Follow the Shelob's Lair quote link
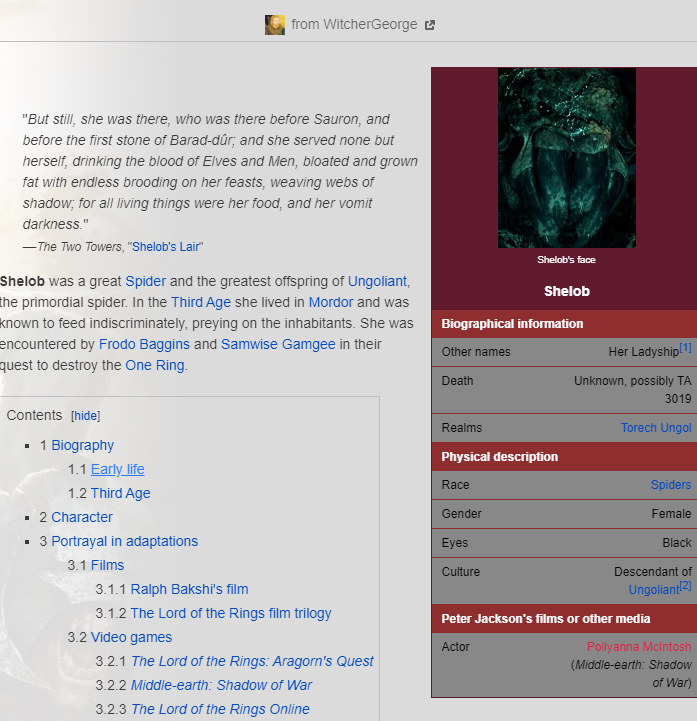The image size is (697, 721). coord(166,247)
